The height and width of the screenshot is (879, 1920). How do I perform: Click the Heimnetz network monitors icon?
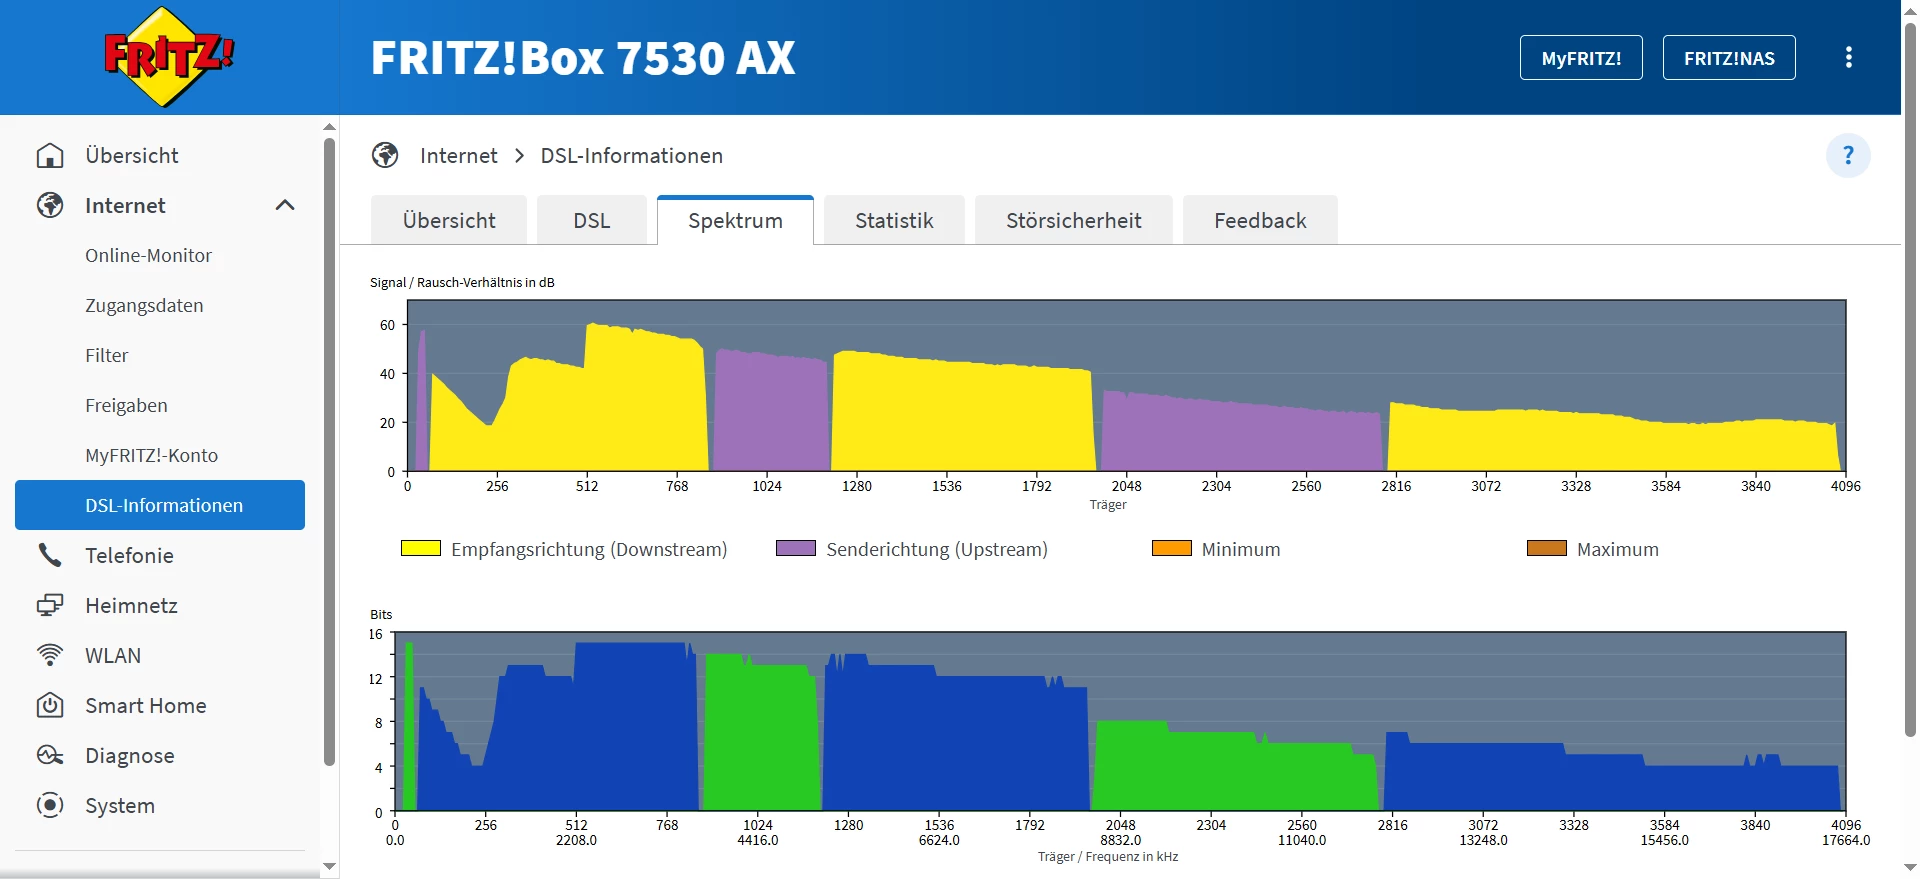click(50, 605)
